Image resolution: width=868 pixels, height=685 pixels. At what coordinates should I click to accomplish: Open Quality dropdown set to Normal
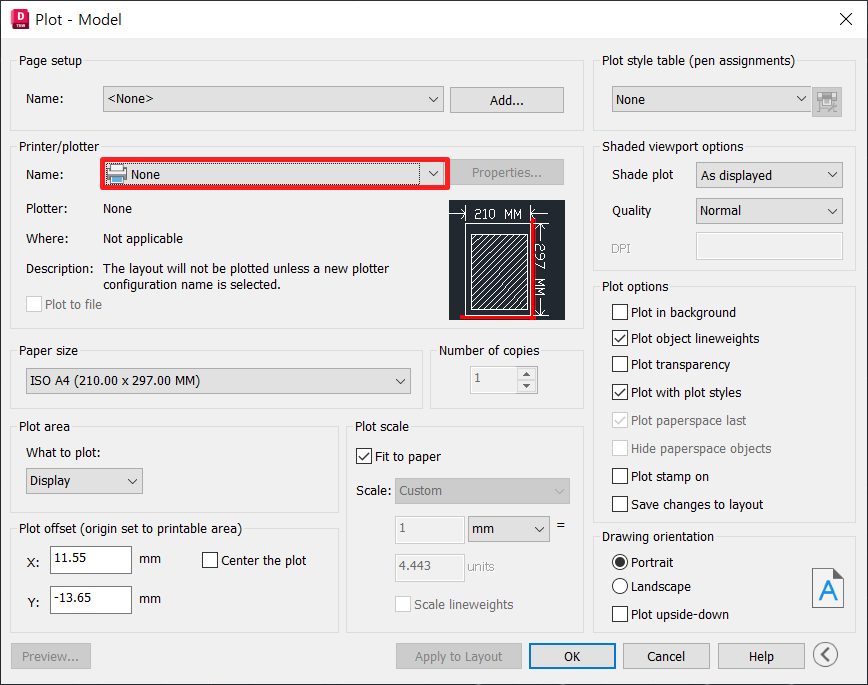tap(769, 210)
